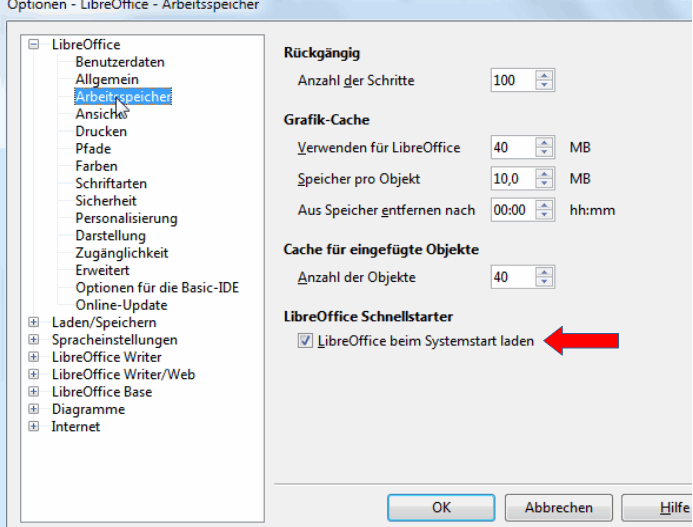
Task: Click the Verwenden für LibreOffice field
Action: click(x=513, y=147)
